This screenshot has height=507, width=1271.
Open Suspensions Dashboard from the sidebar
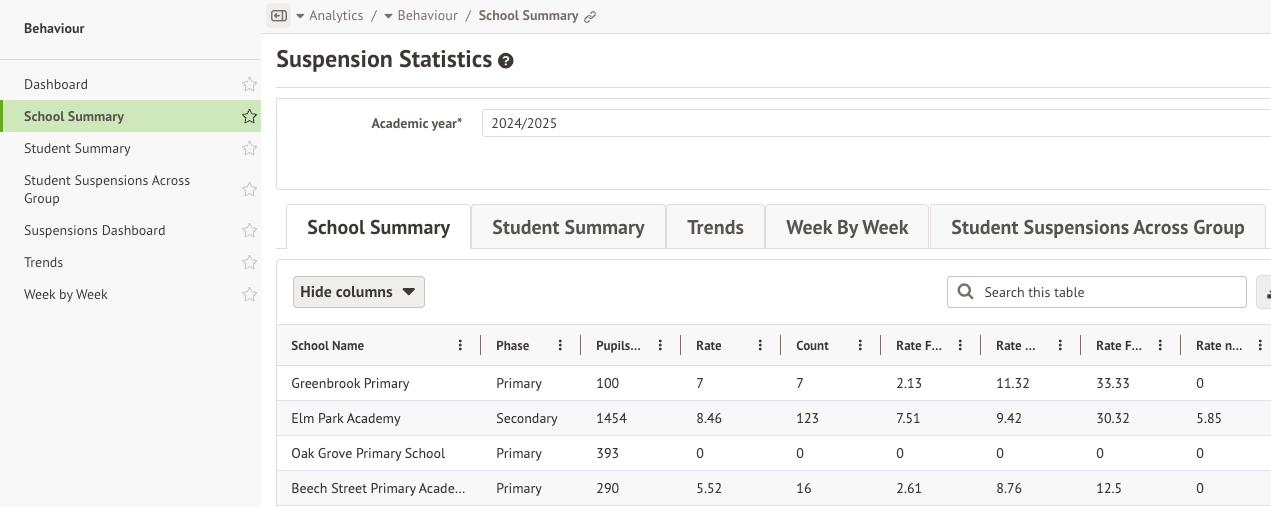(x=95, y=231)
